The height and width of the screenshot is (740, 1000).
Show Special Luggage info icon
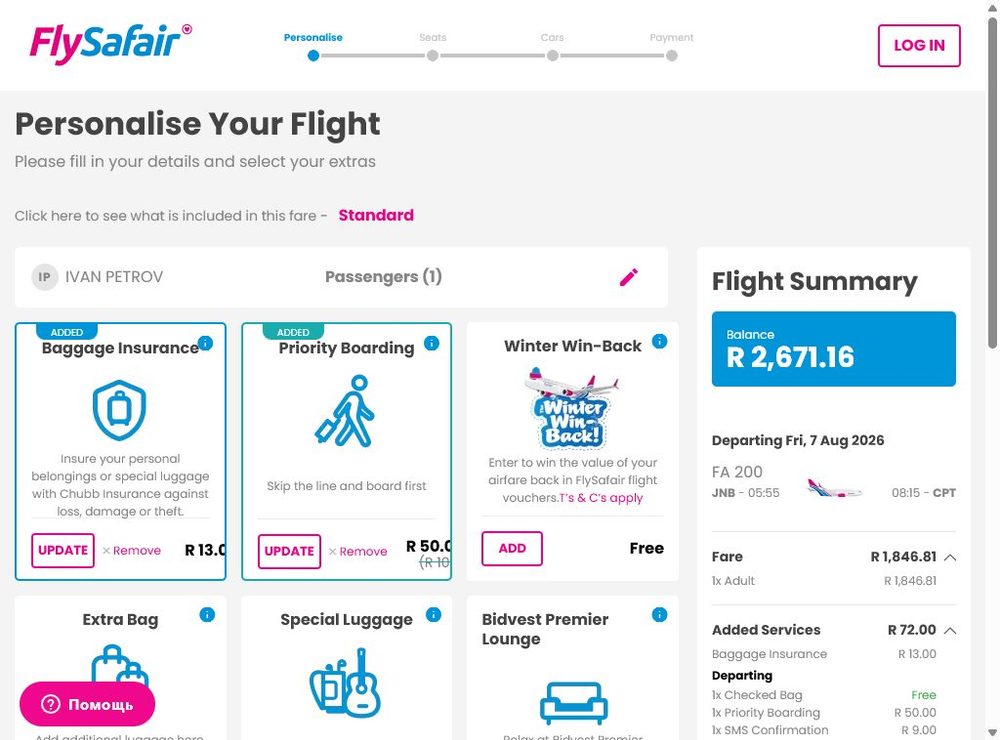tap(434, 615)
